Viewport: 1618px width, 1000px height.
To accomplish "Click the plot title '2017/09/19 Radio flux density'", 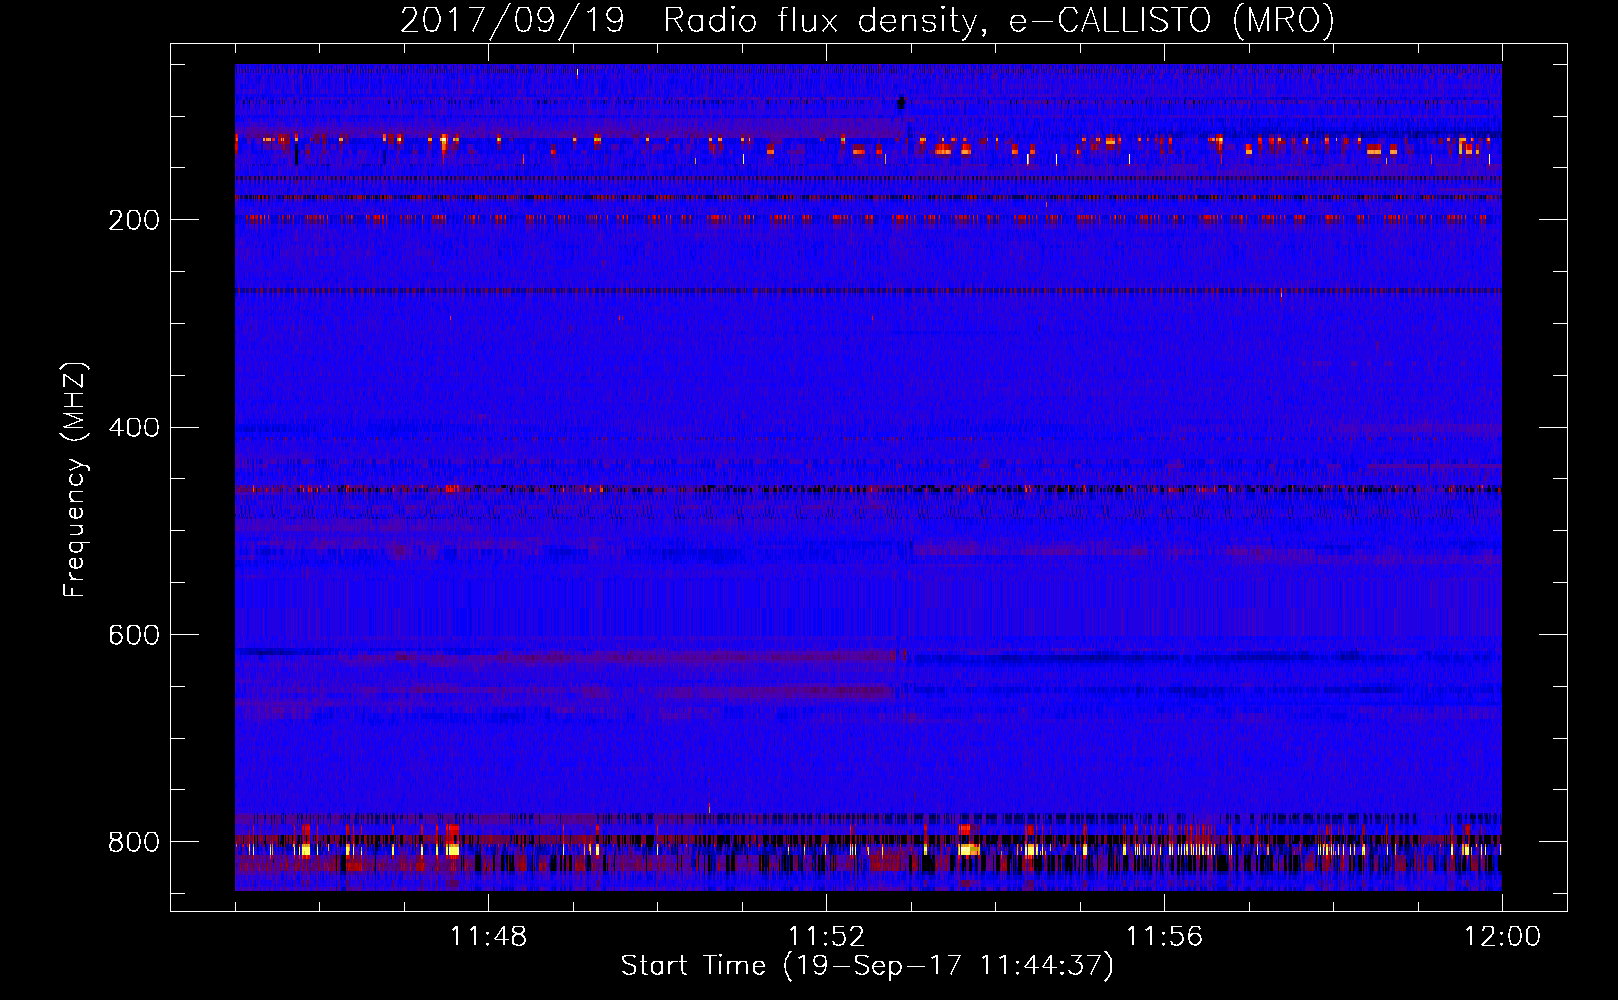I will point(867,20).
